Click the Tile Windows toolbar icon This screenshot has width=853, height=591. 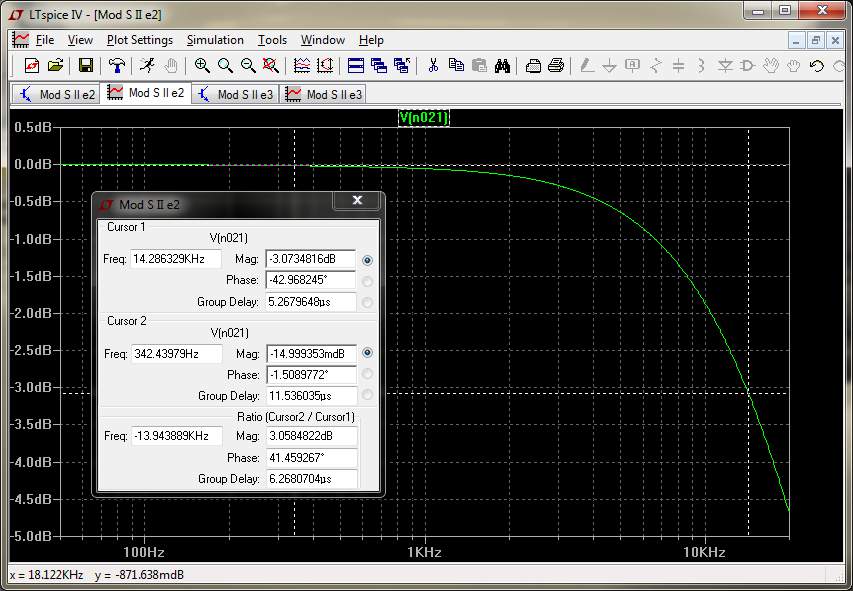pyautogui.click(x=356, y=66)
